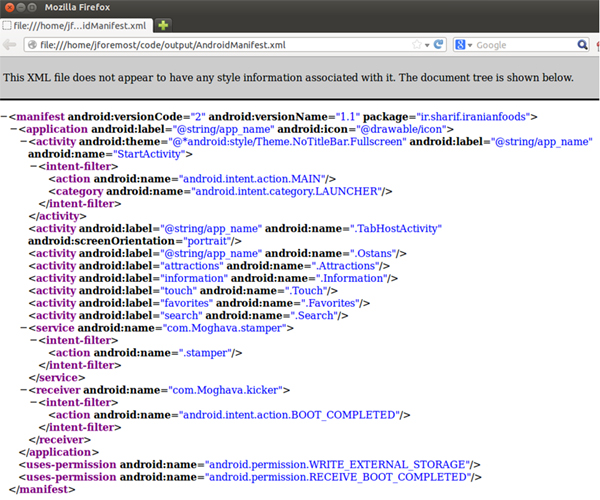
Task: Click the ".Touch" activity name
Action: pos(306,290)
